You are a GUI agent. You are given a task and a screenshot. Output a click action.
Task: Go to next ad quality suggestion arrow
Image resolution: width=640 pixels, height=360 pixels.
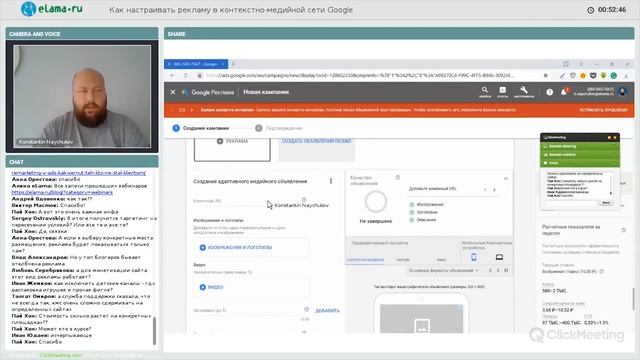pyautogui.click(x=494, y=190)
